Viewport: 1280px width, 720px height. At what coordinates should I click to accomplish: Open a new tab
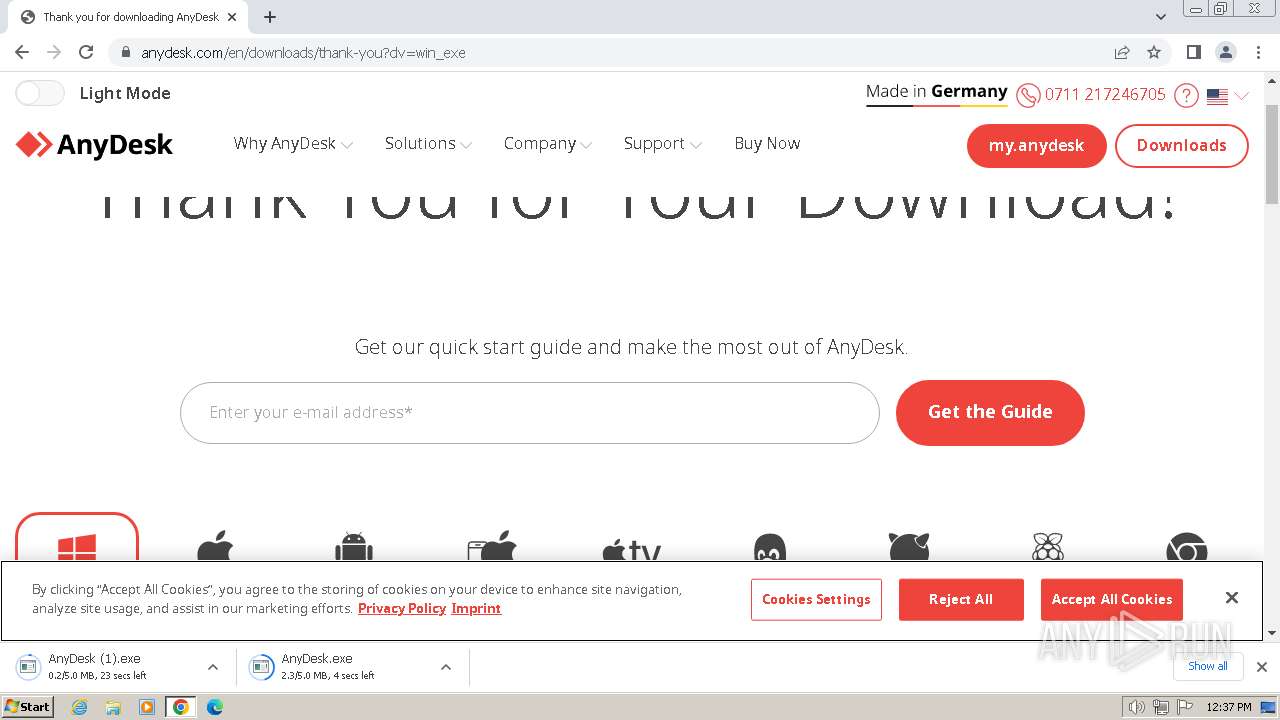pos(270,17)
